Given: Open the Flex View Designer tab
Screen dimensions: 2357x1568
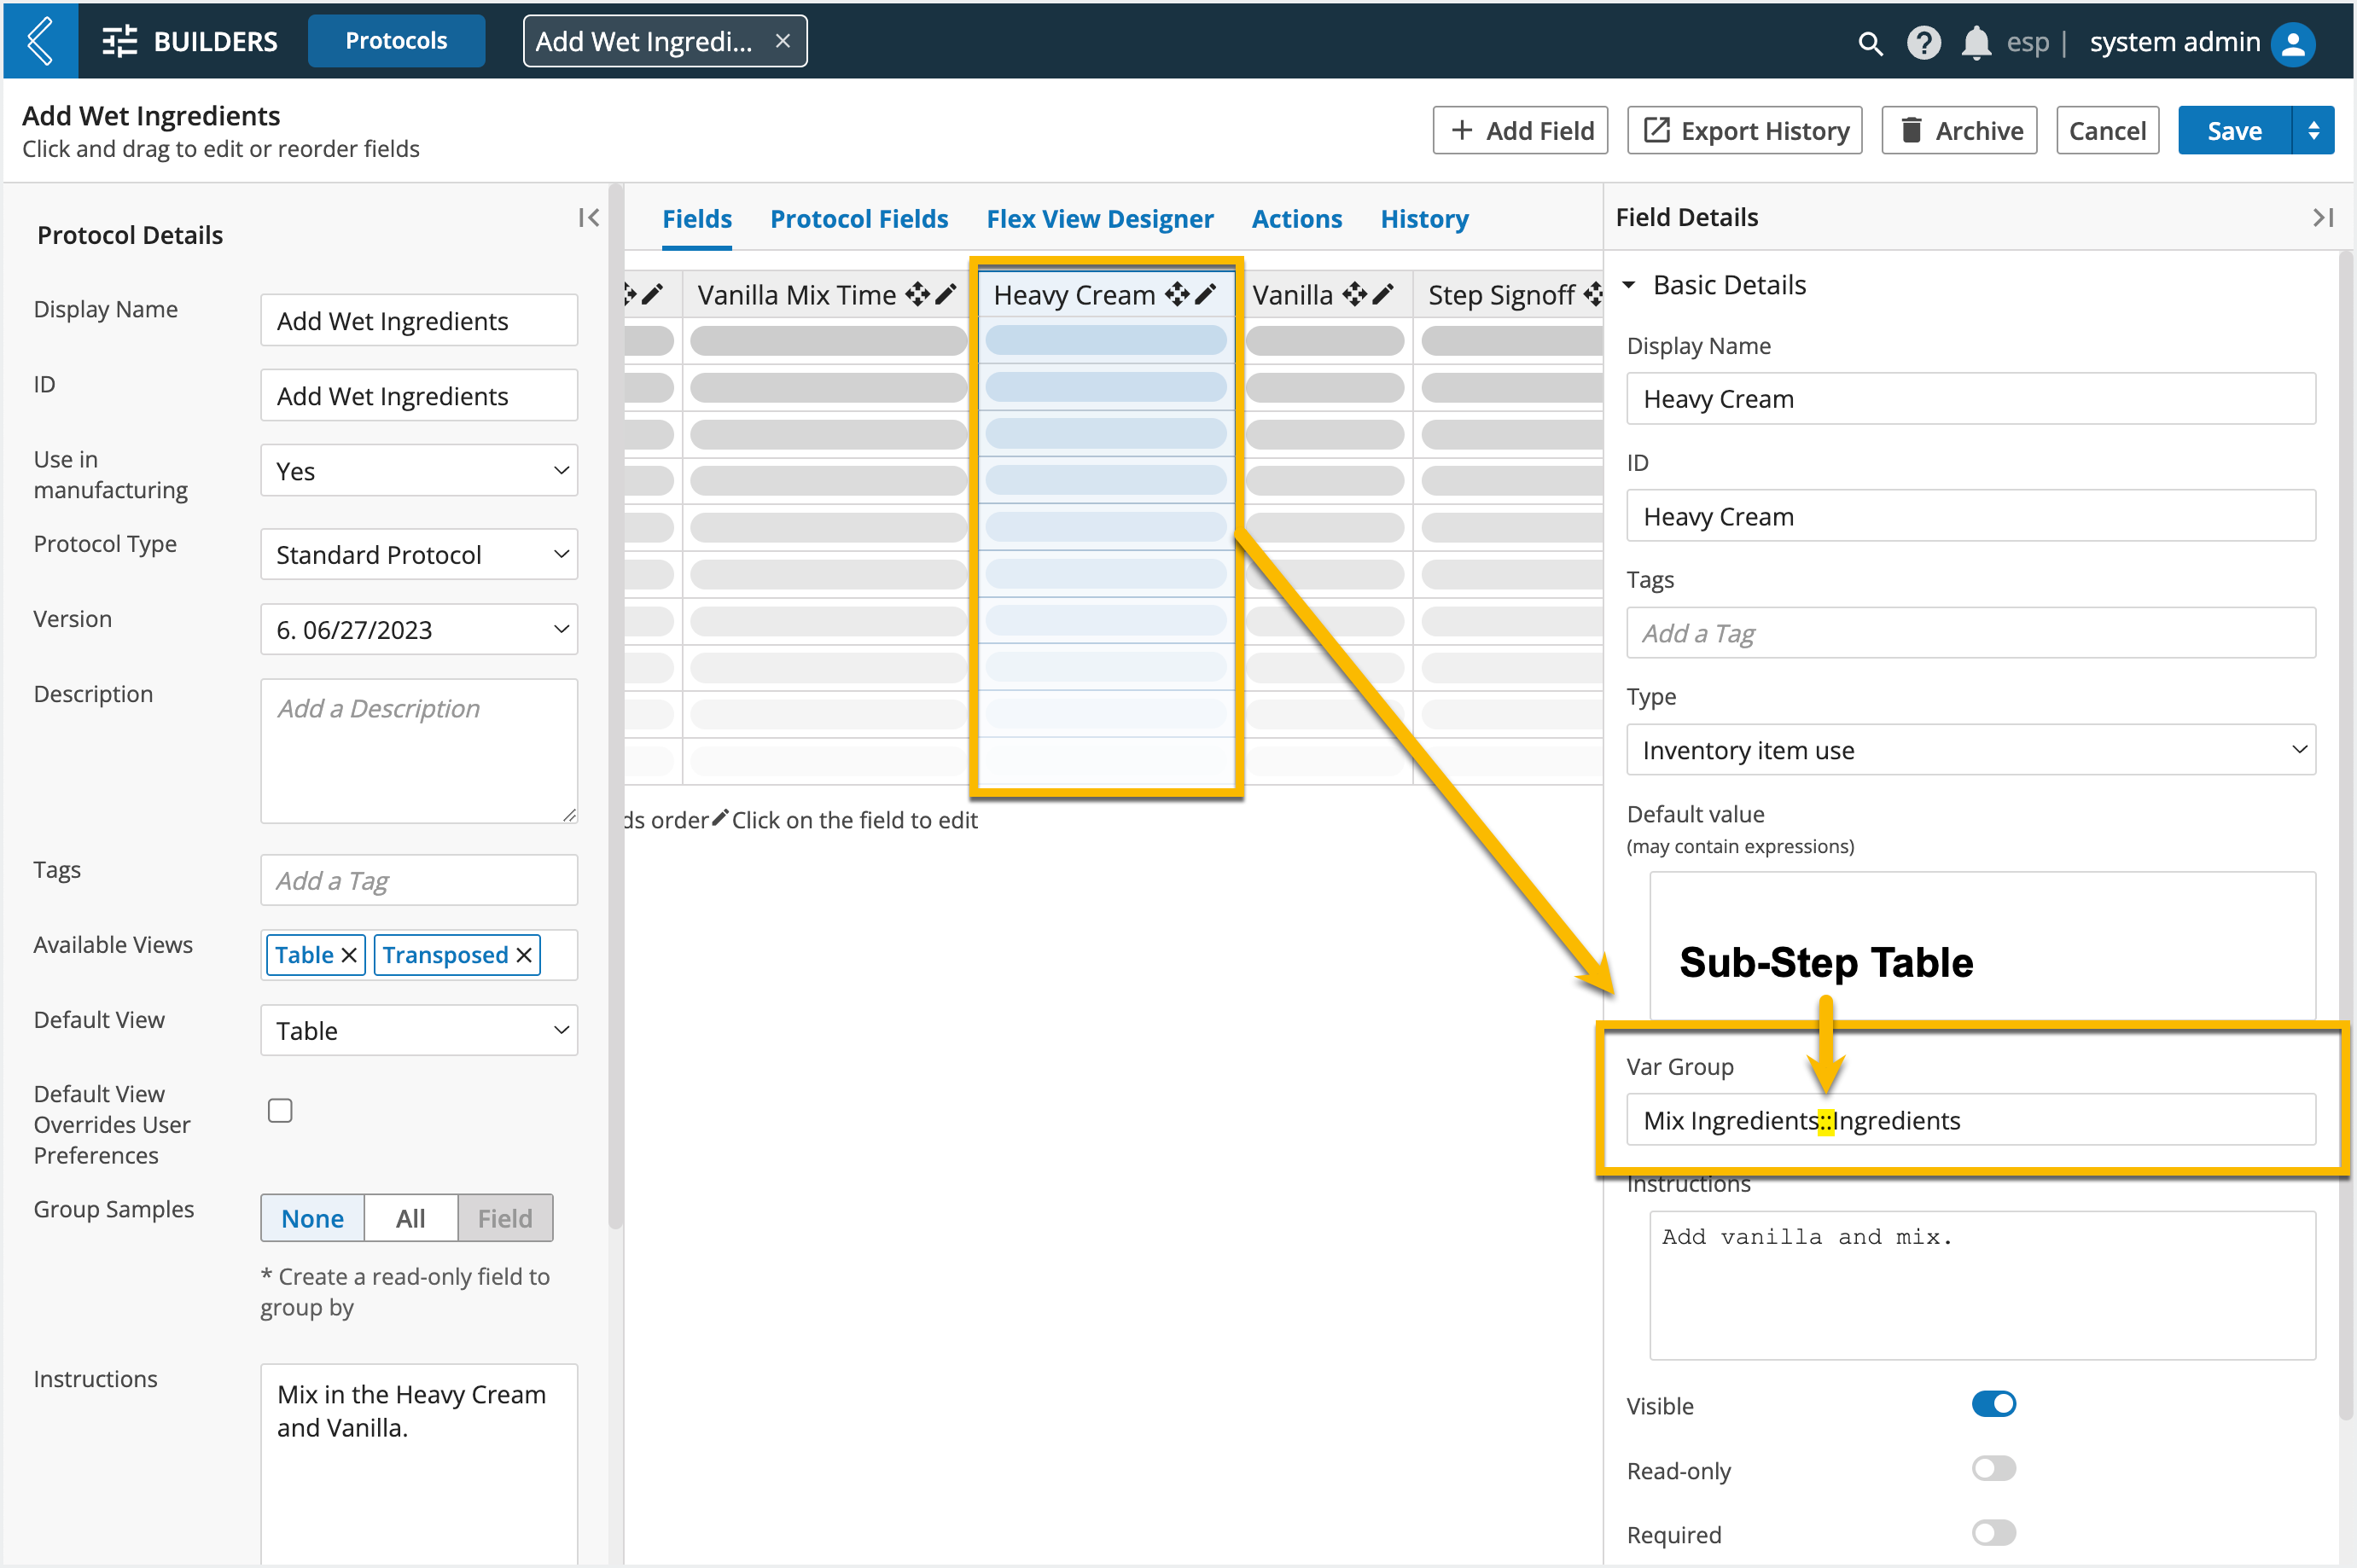Looking at the screenshot, I should 1100,218.
